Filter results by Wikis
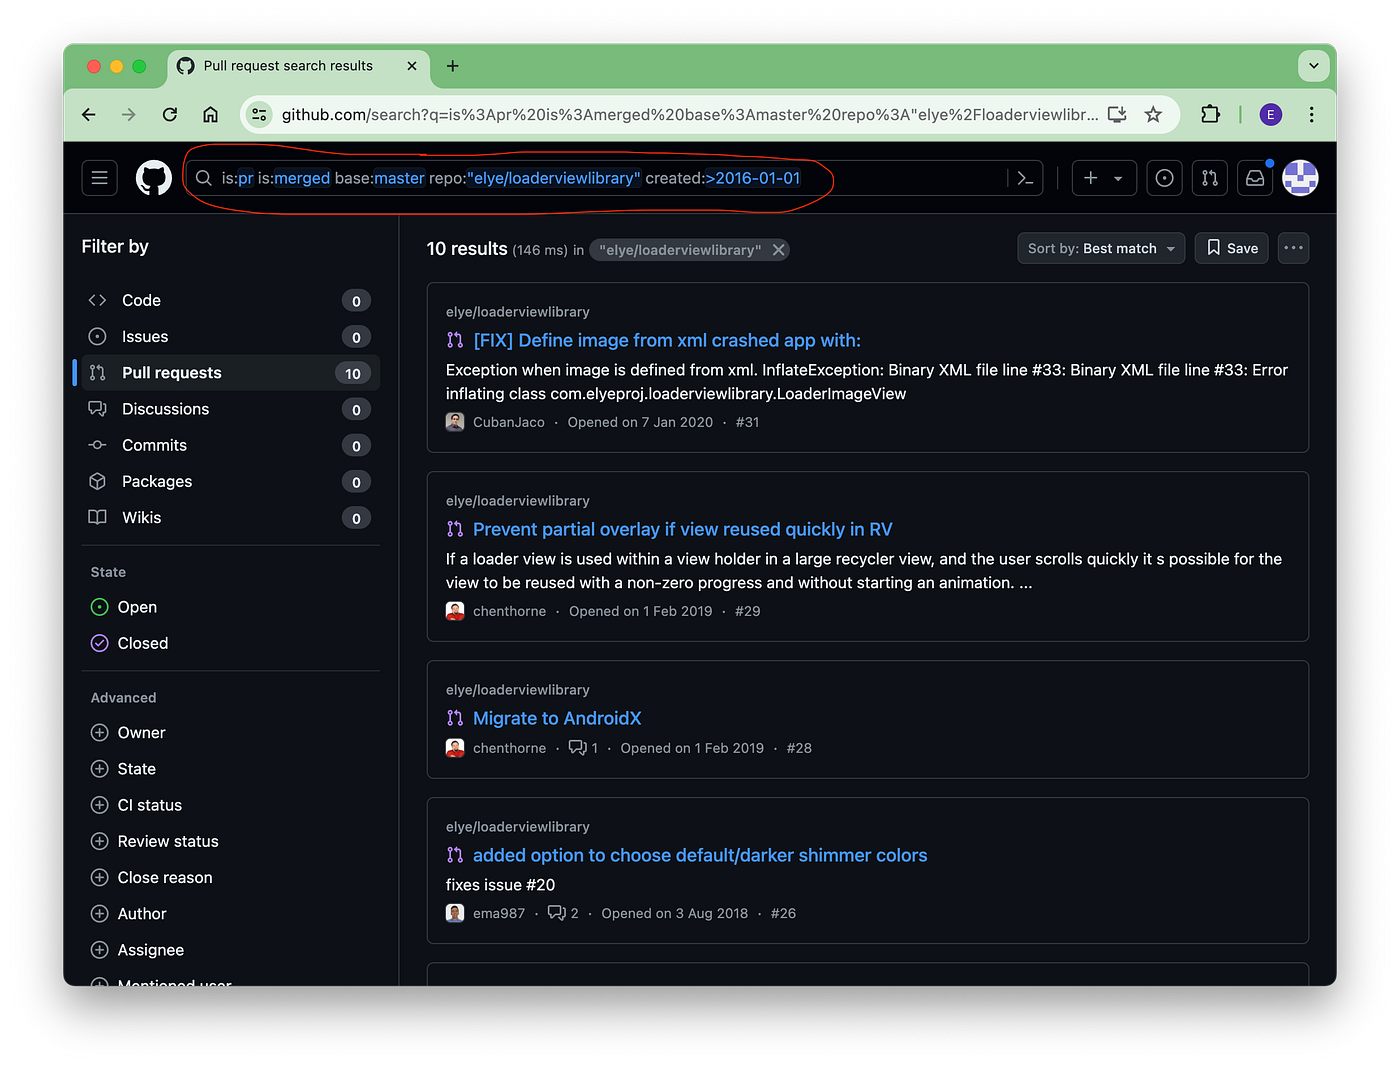Image resolution: width=1400 pixels, height=1070 pixels. coord(229,517)
